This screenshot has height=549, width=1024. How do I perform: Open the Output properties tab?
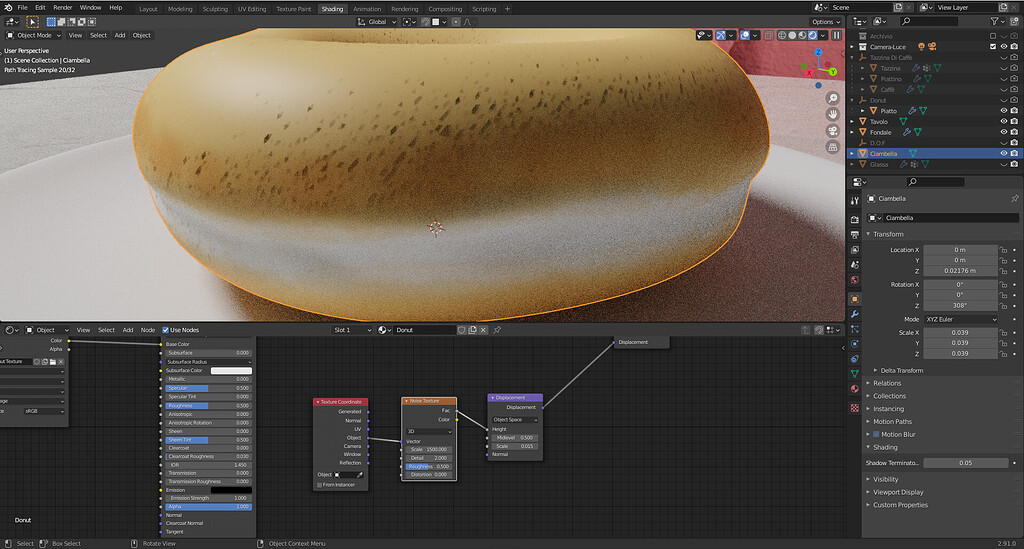point(854,234)
